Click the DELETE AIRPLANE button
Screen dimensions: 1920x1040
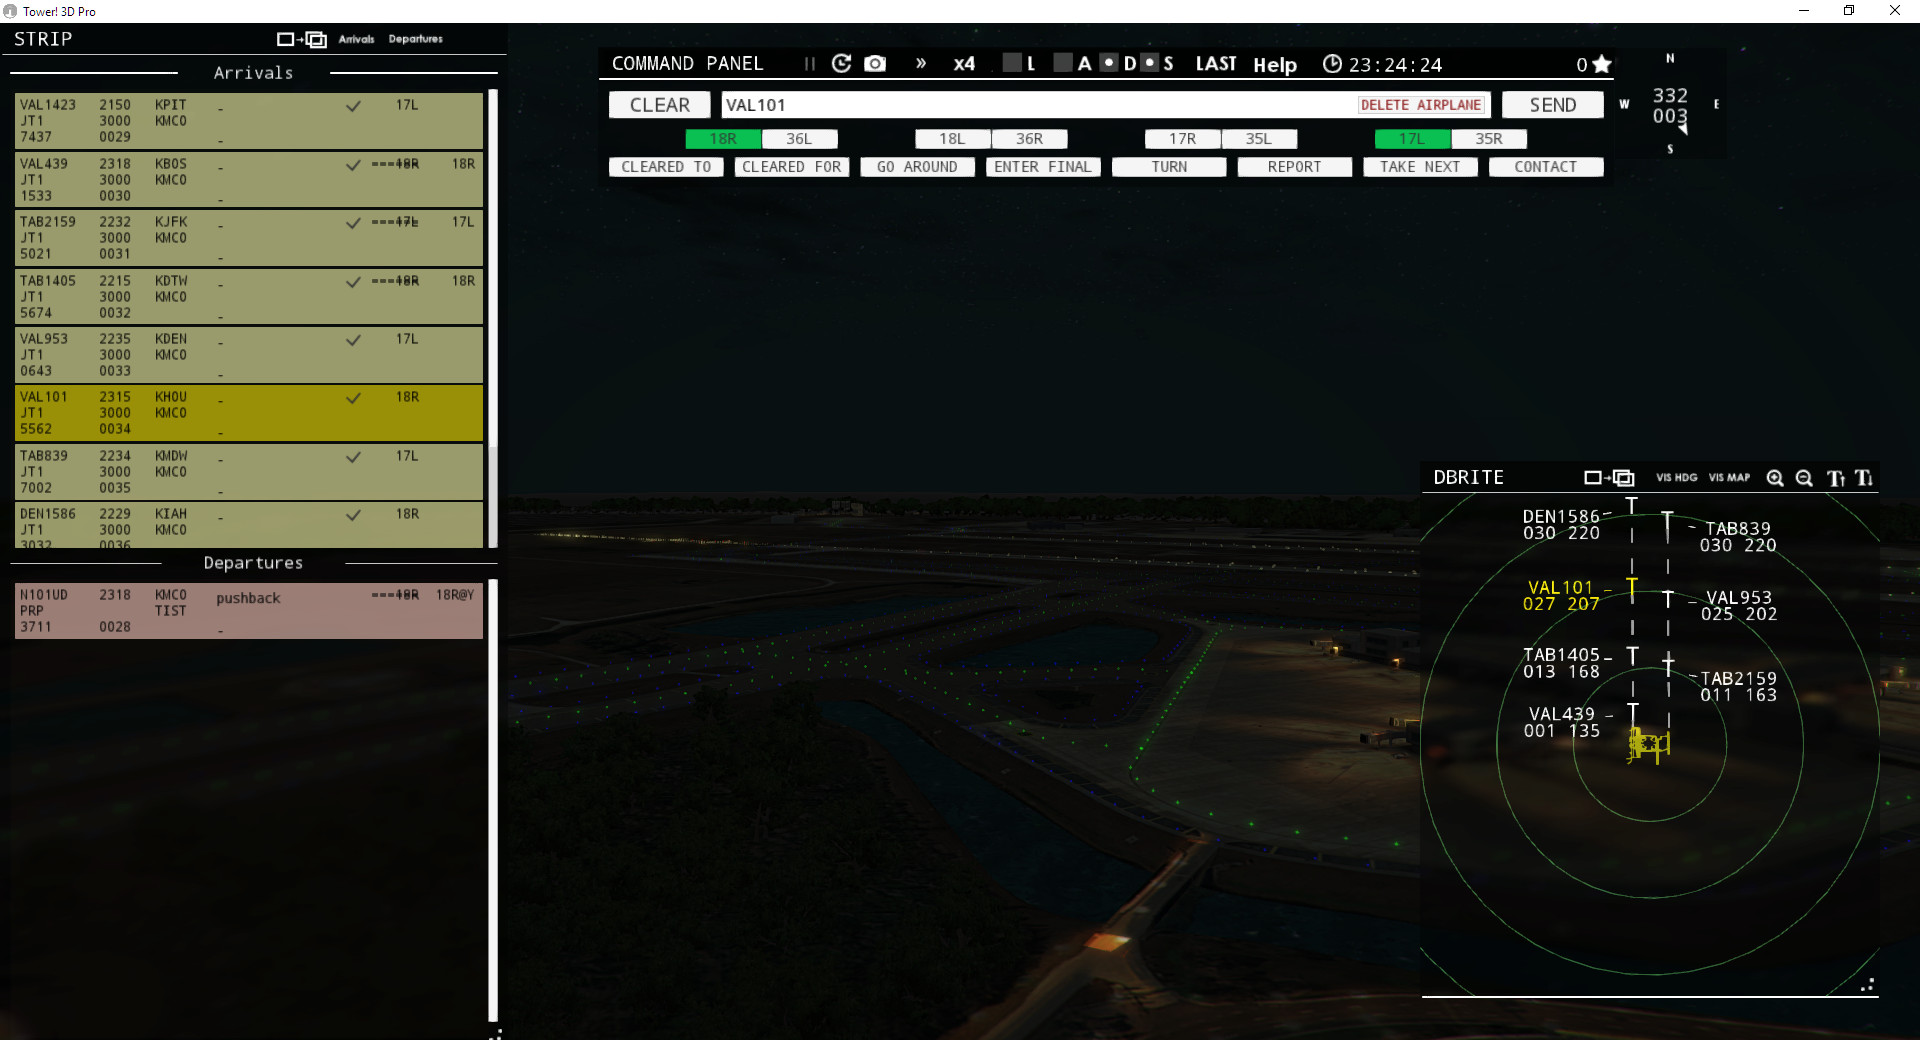(1422, 104)
